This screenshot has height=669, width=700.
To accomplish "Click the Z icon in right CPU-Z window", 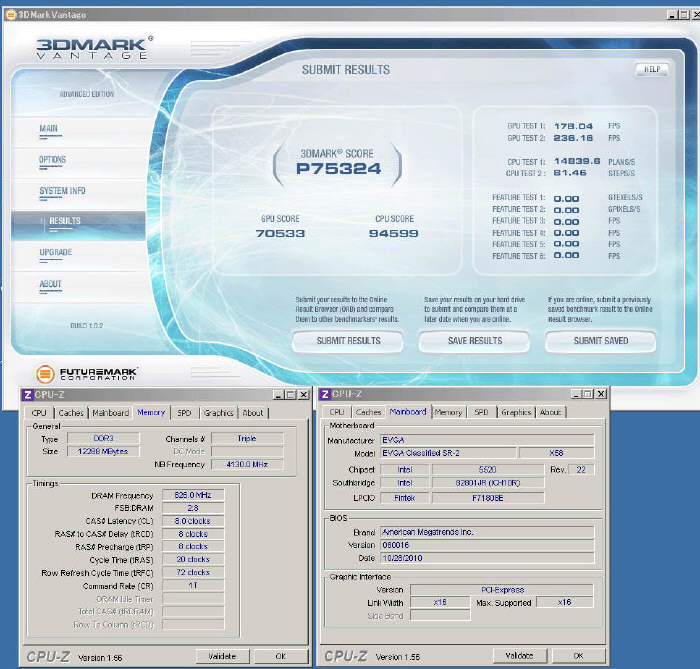I will tap(325, 394).
